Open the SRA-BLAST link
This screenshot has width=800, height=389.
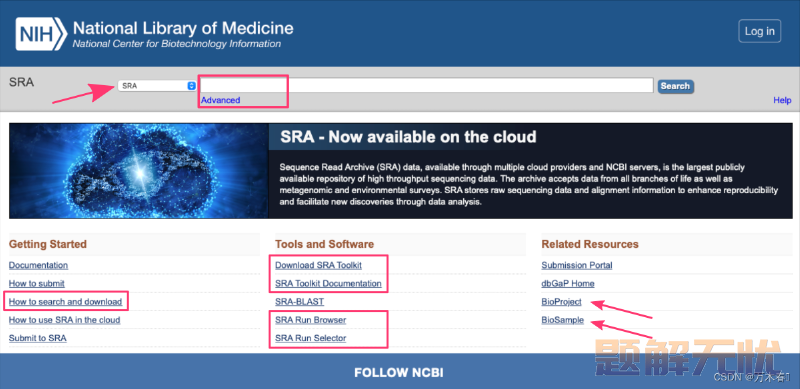point(299,302)
